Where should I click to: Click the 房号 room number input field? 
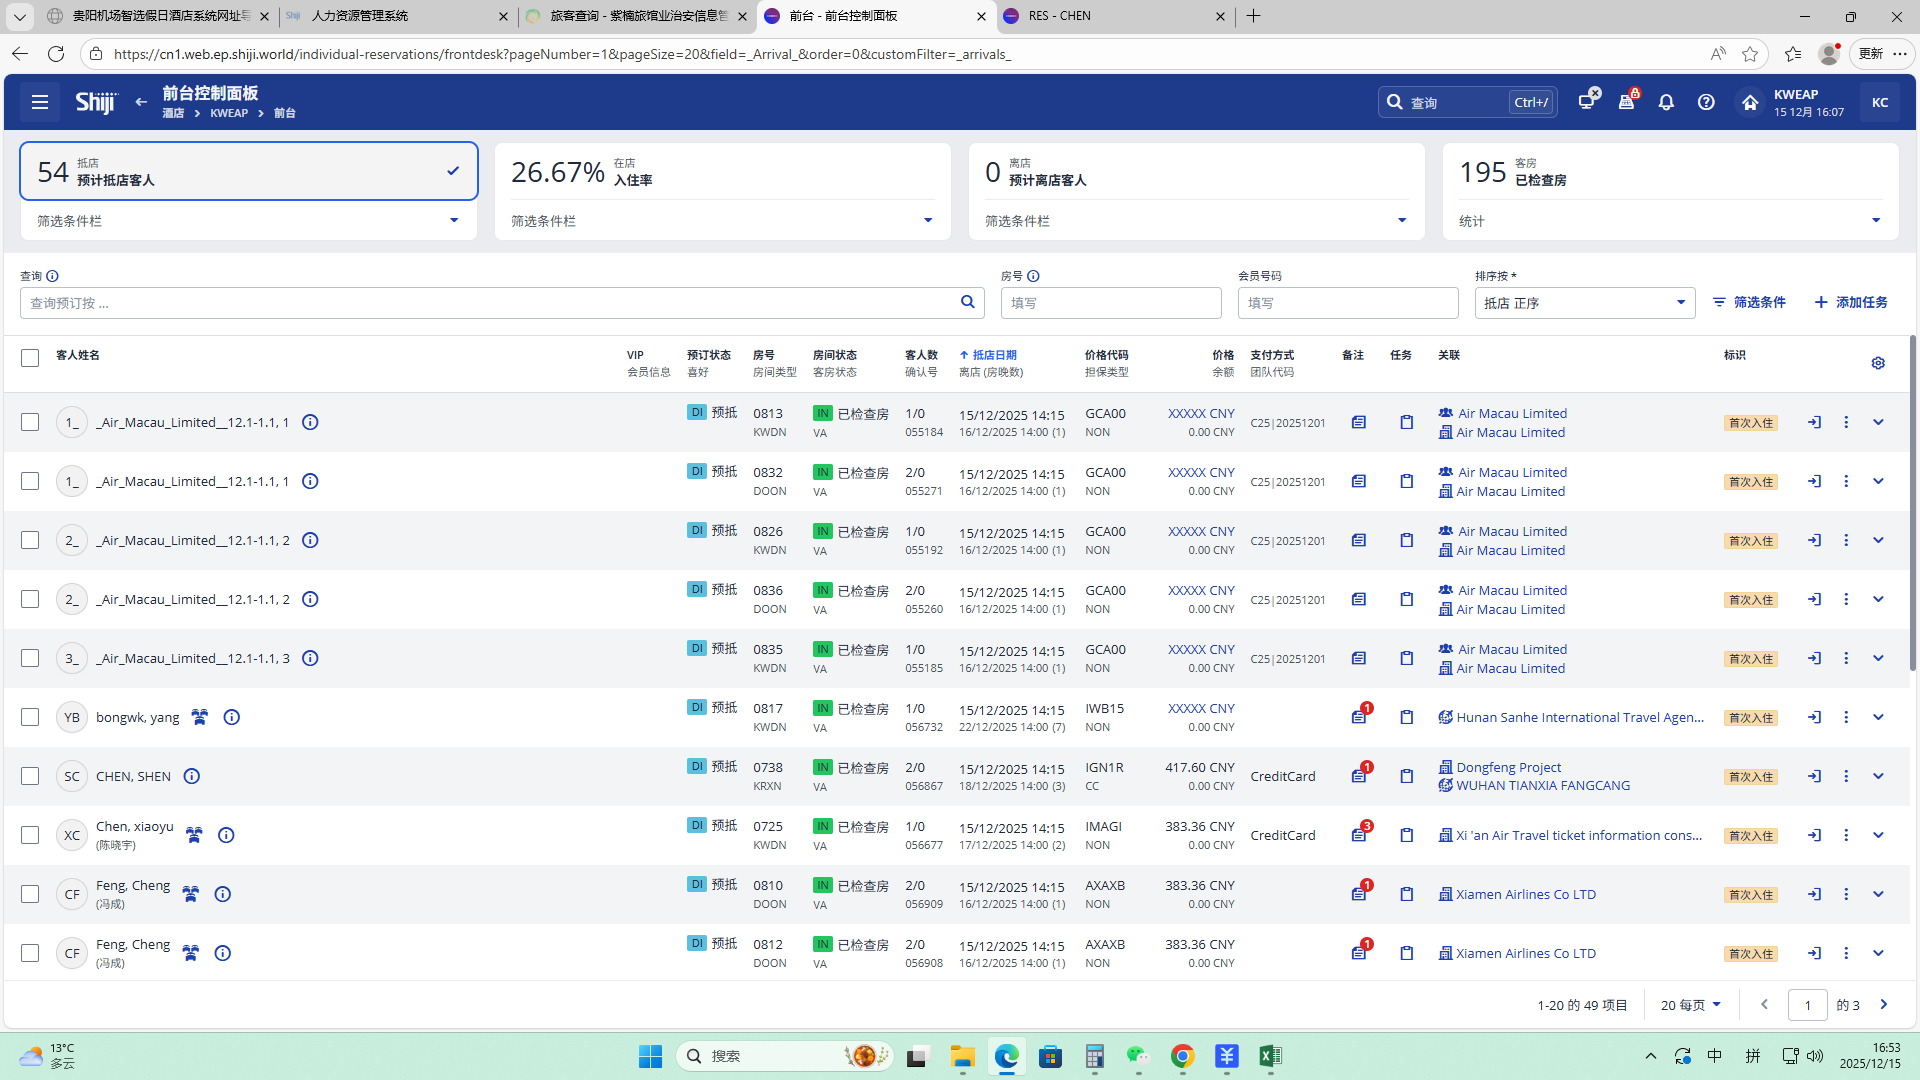1110,303
